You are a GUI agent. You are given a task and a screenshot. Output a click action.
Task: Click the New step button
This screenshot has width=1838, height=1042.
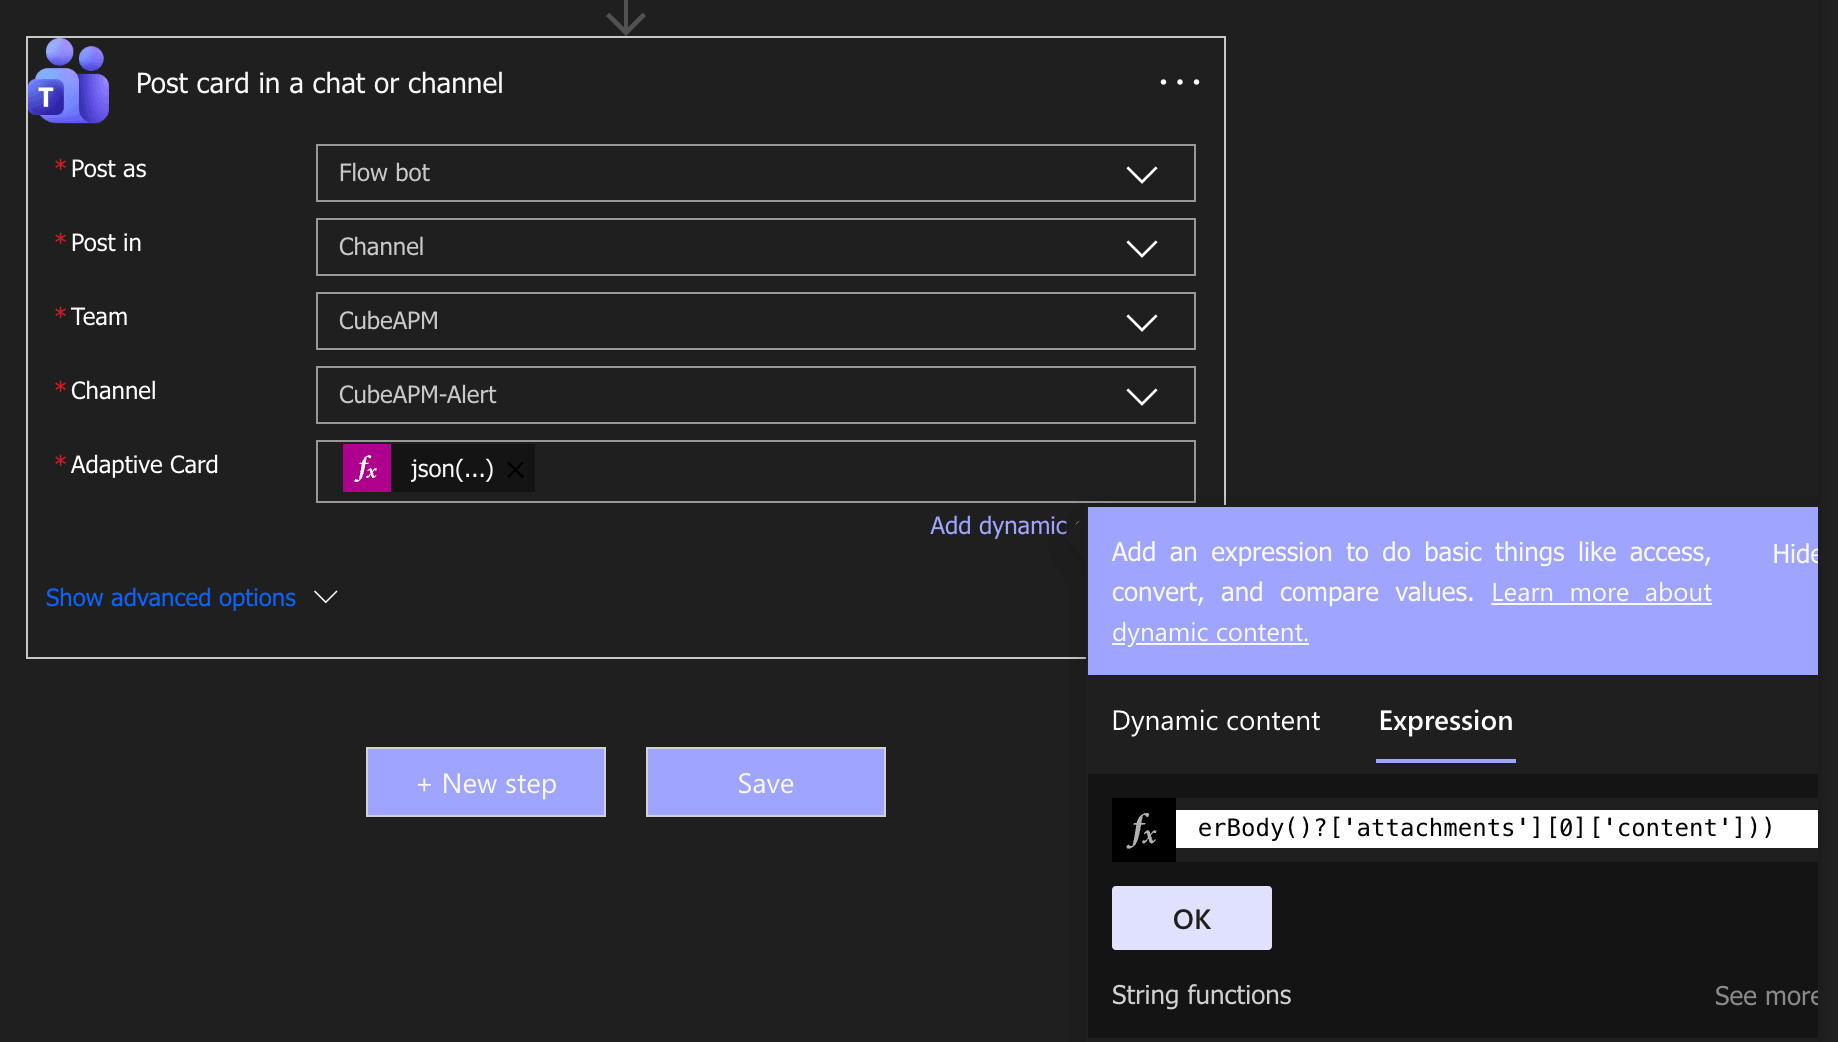485,782
